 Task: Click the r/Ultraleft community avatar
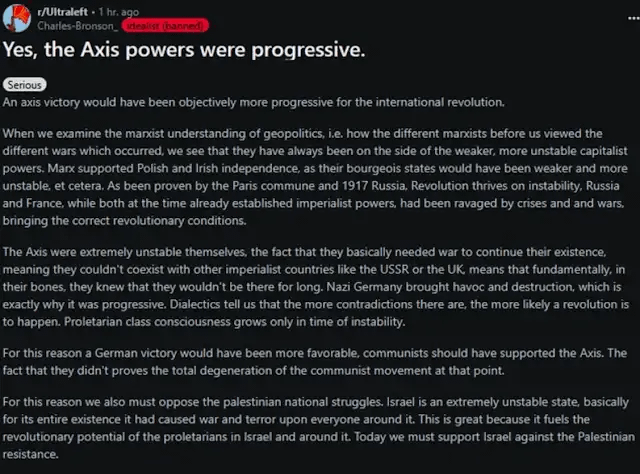[17, 18]
